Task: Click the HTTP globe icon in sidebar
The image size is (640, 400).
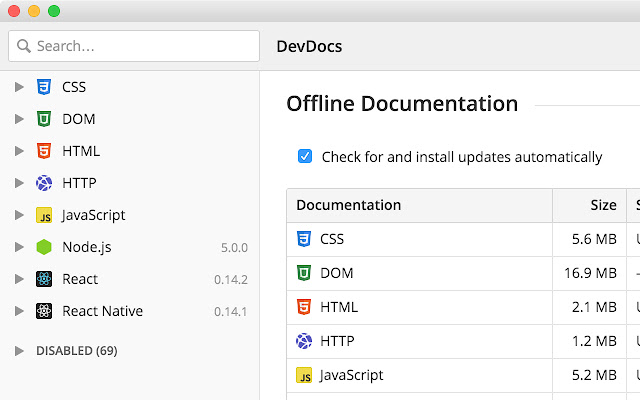Action: [44, 183]
